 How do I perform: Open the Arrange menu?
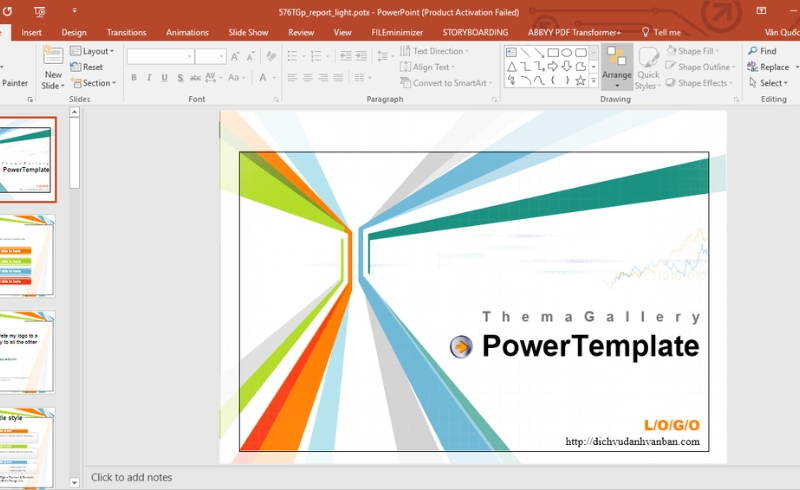click(x=617, y=66)
